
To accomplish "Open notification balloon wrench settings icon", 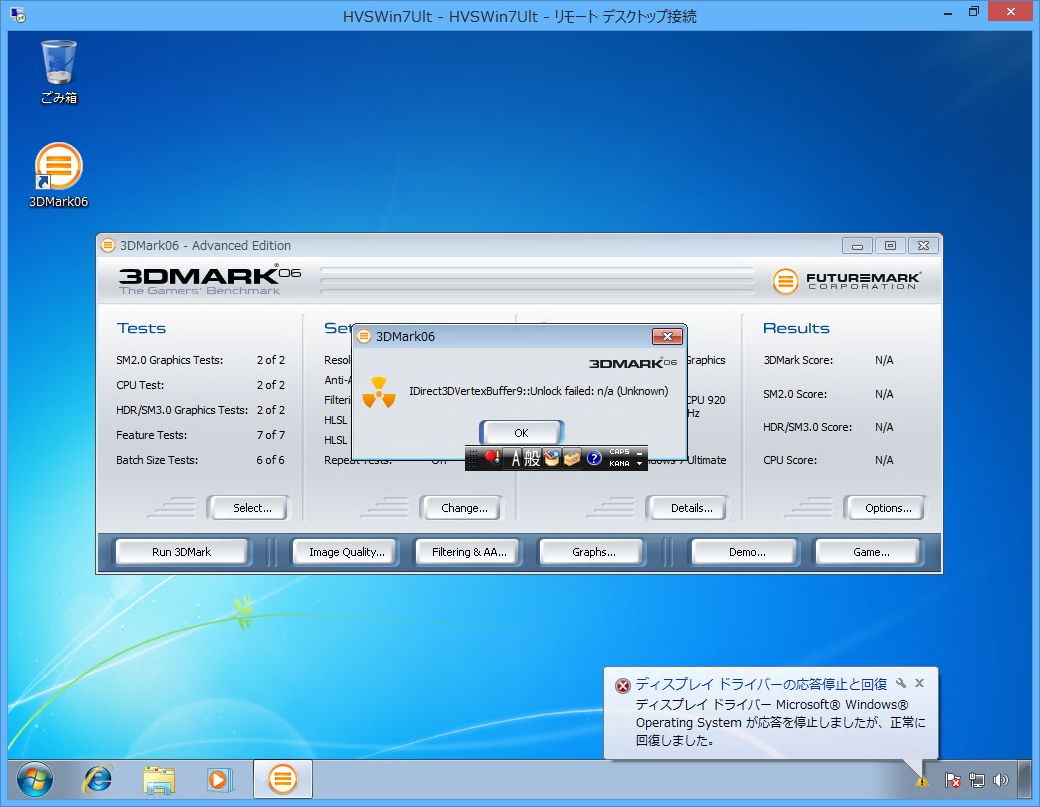I will [x=901, y=683].
